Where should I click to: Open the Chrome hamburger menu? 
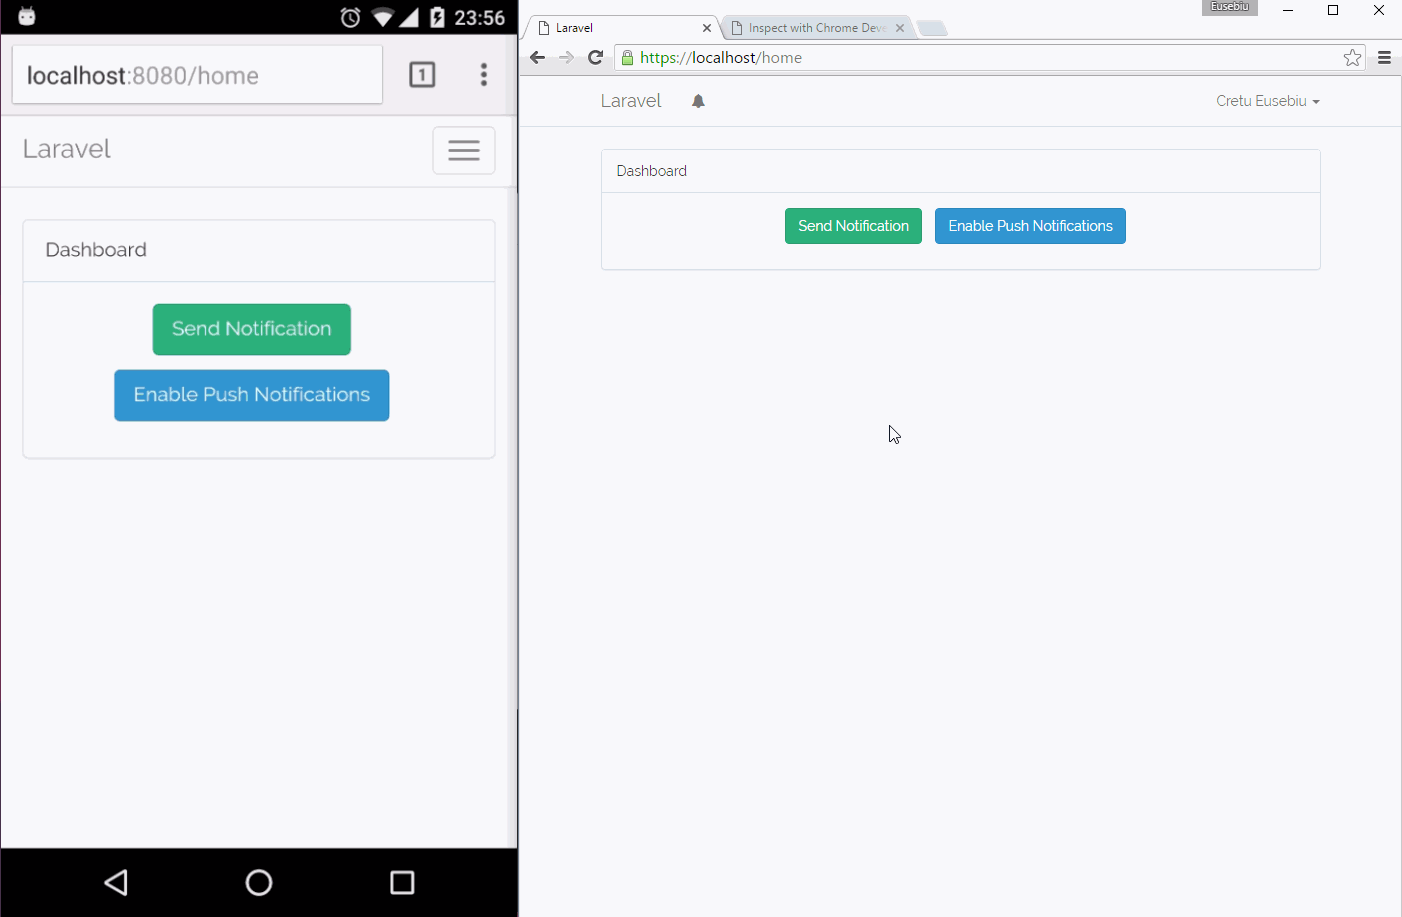coord(1384,58)
